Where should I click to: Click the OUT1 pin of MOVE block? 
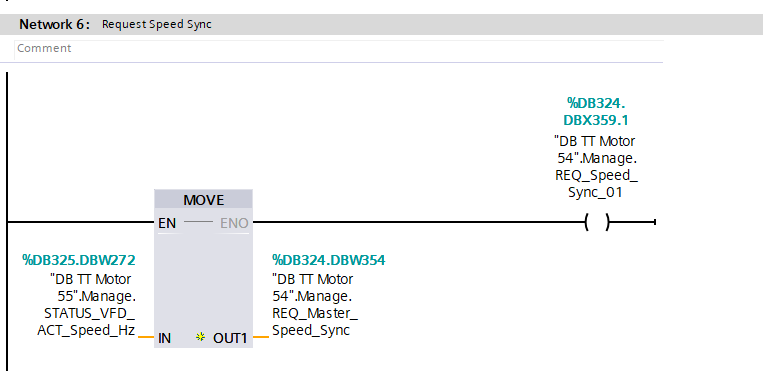click(230, 338)
